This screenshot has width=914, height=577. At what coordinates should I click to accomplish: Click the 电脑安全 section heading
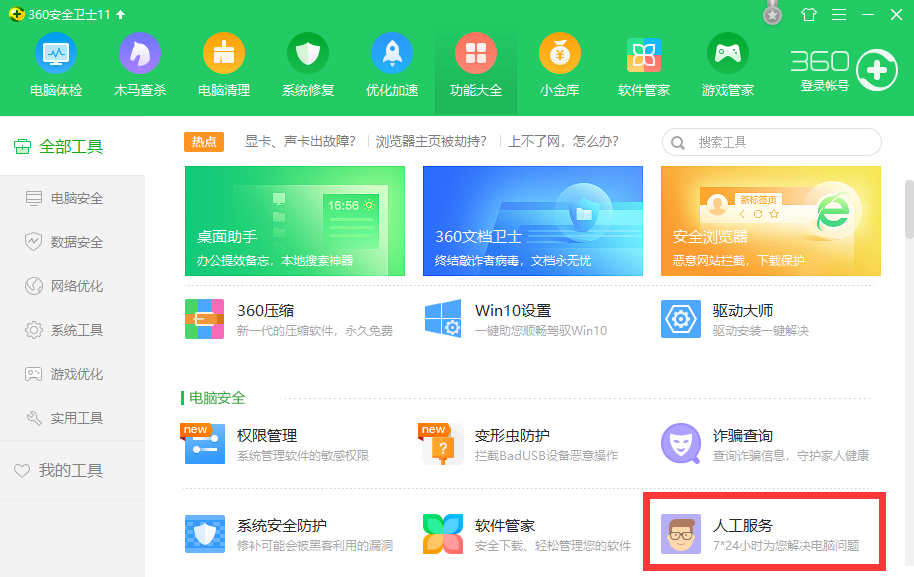pos(217,398)
